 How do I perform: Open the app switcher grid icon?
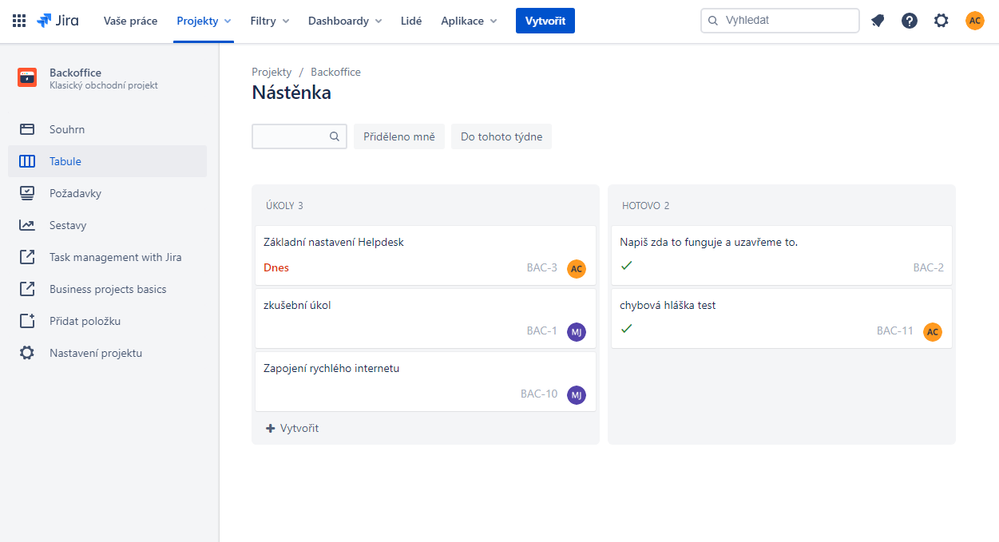click(19, 20)
